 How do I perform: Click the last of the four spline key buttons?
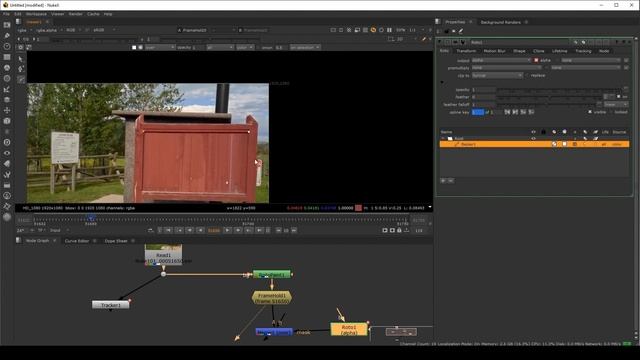coord(531,112)
